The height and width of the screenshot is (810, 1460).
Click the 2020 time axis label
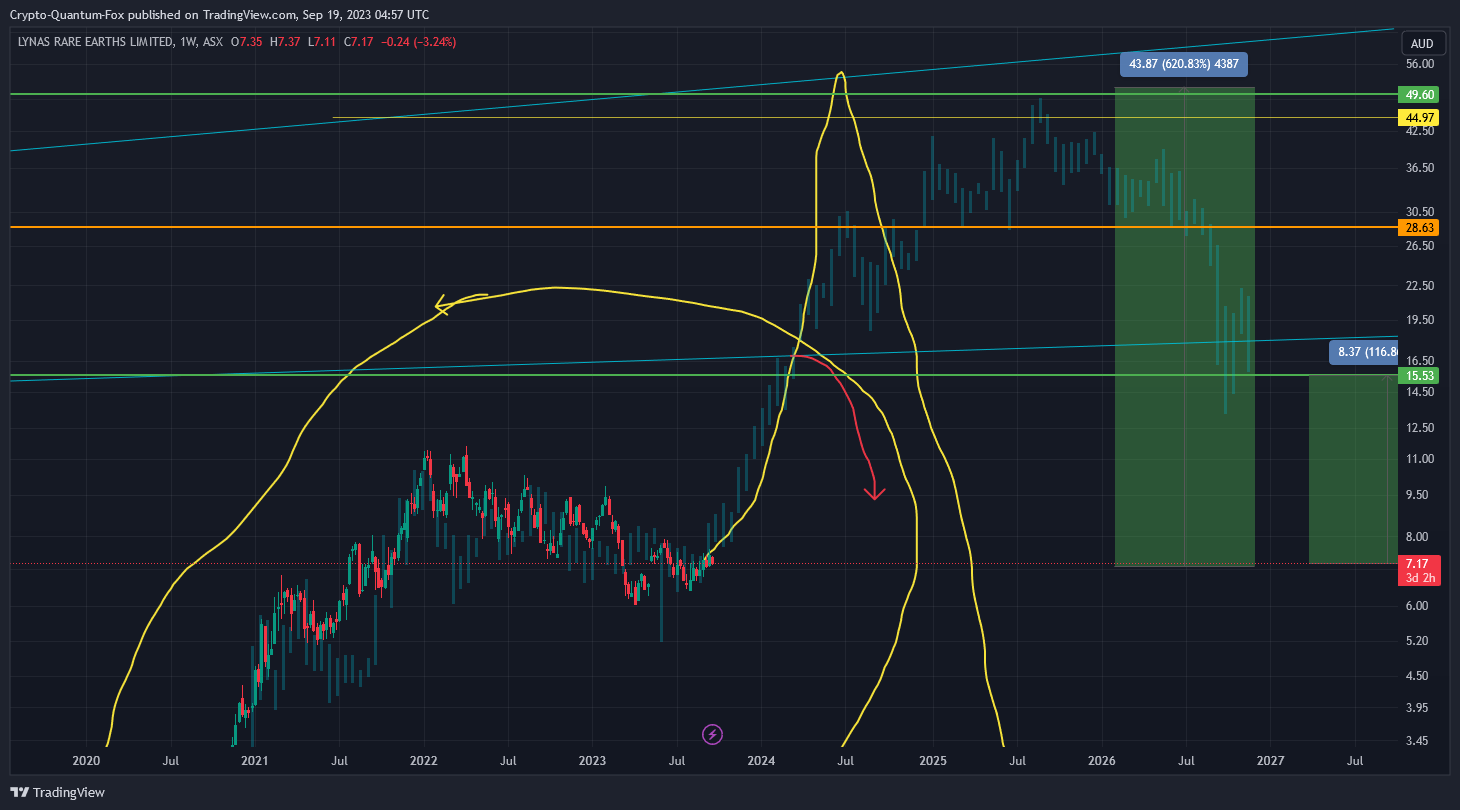87,762
